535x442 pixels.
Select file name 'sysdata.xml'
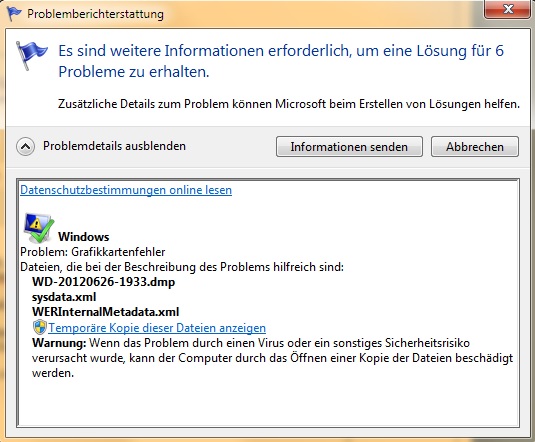pyautogui.click(x=64, y=297)
